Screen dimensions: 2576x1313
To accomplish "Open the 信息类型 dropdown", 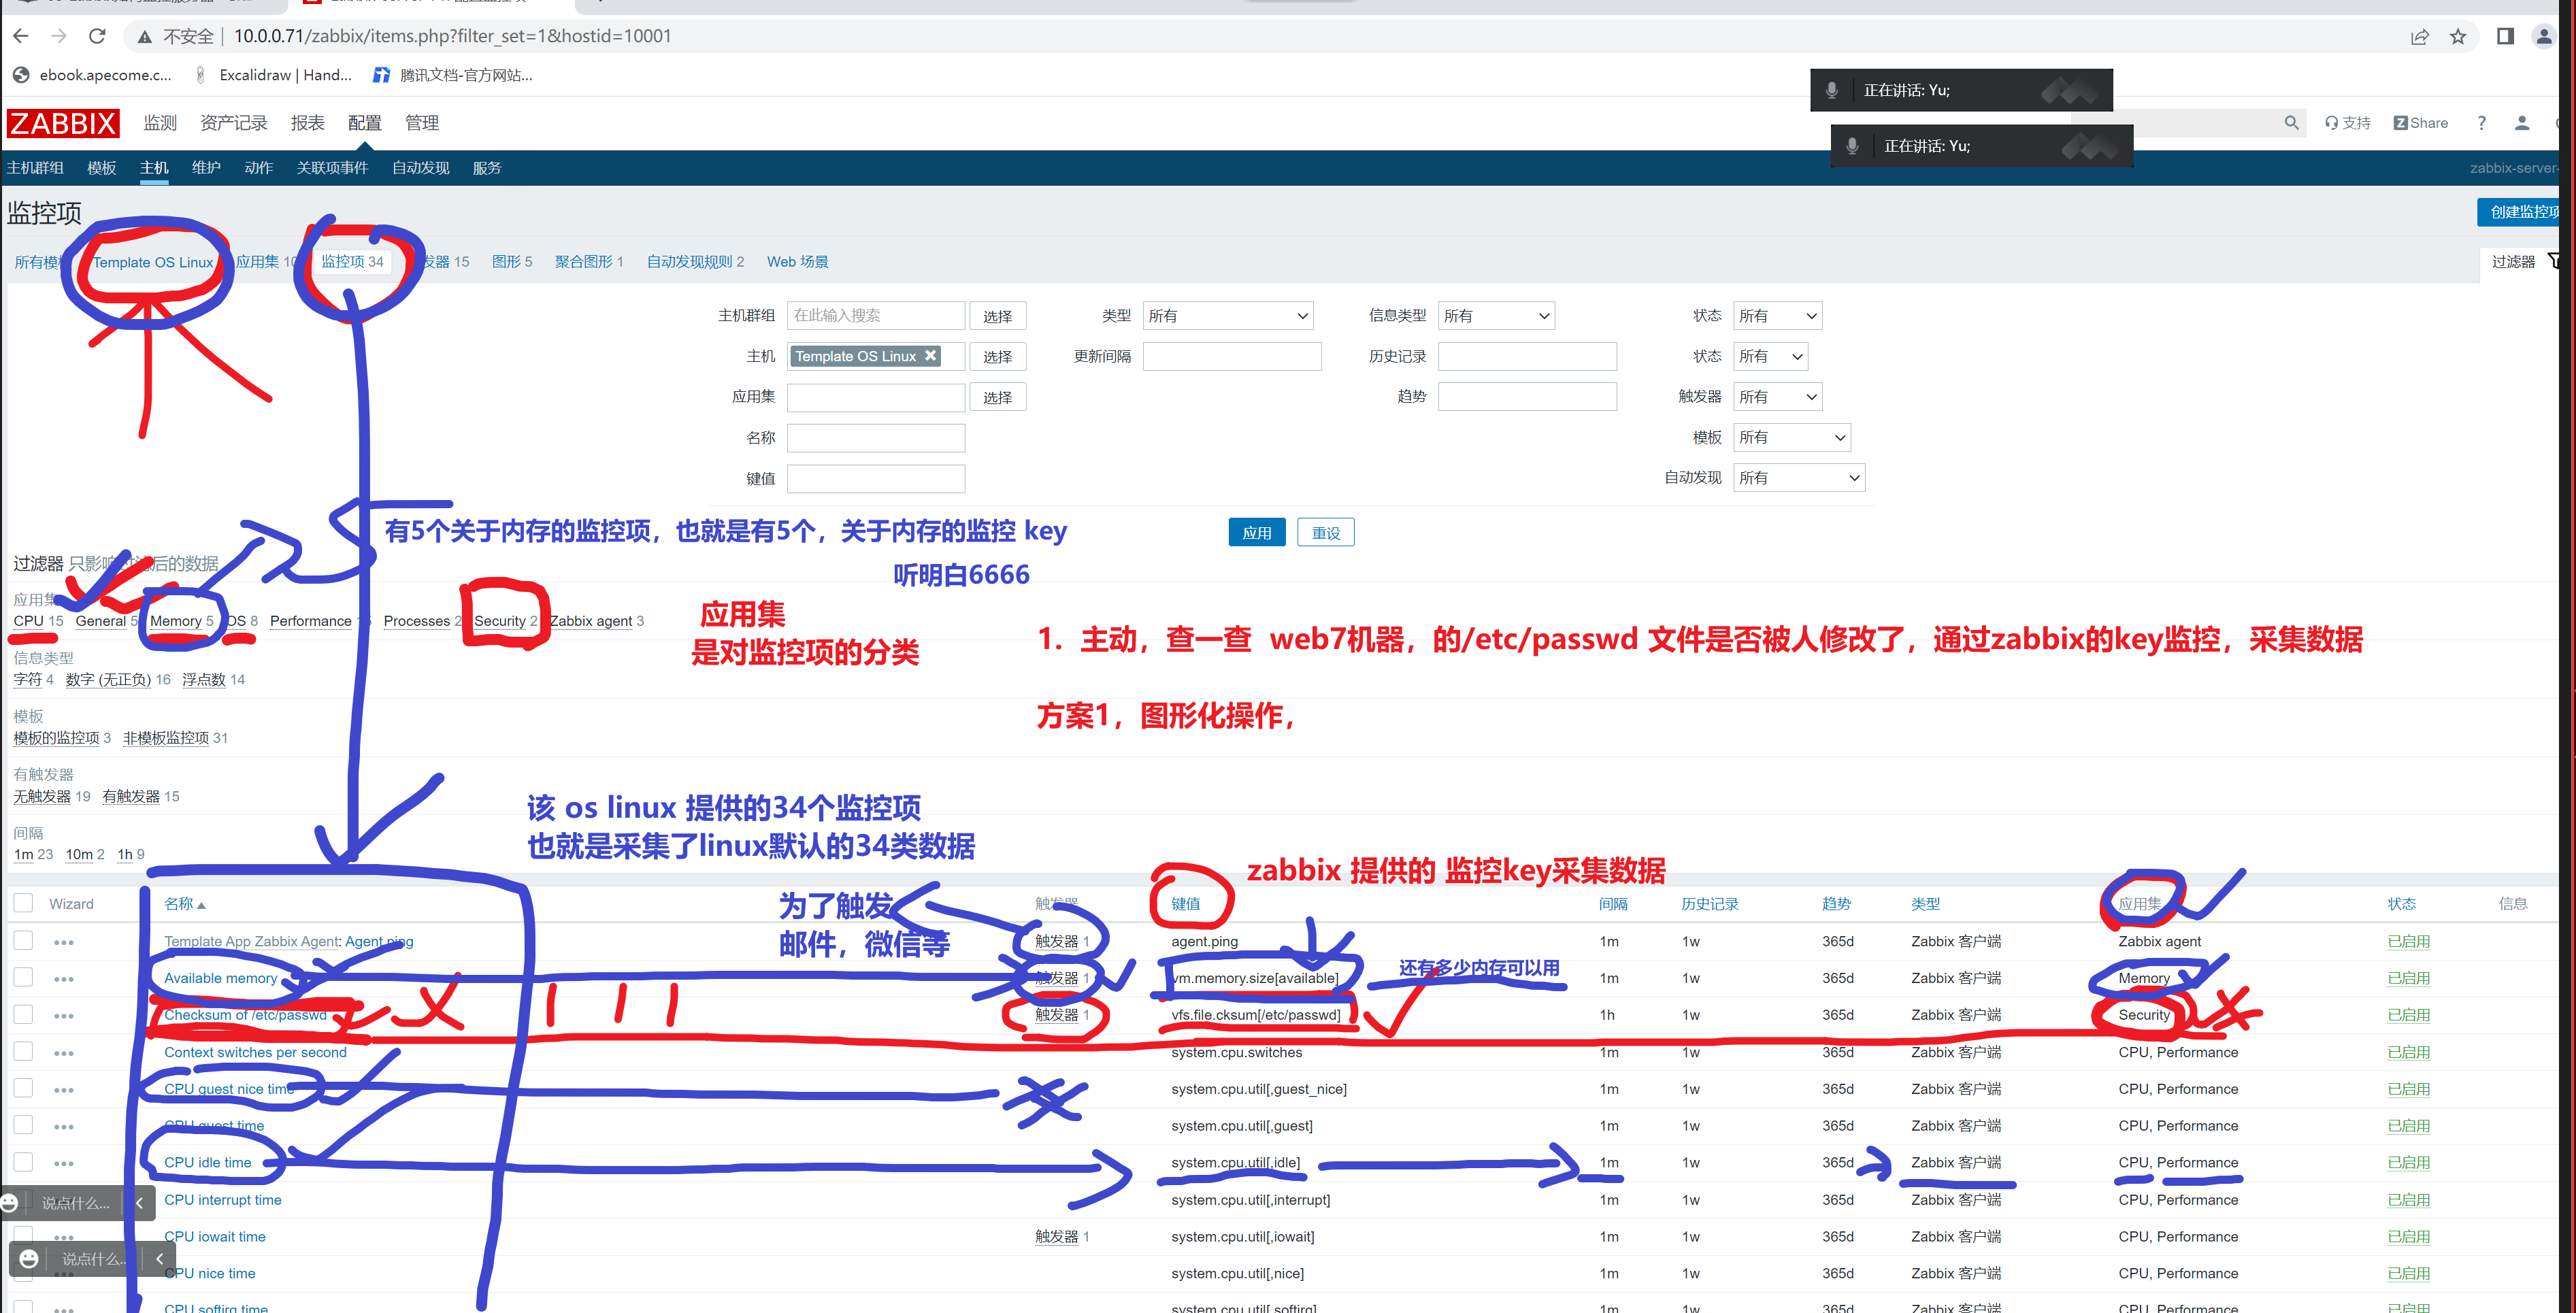I will click(1496, 316).
